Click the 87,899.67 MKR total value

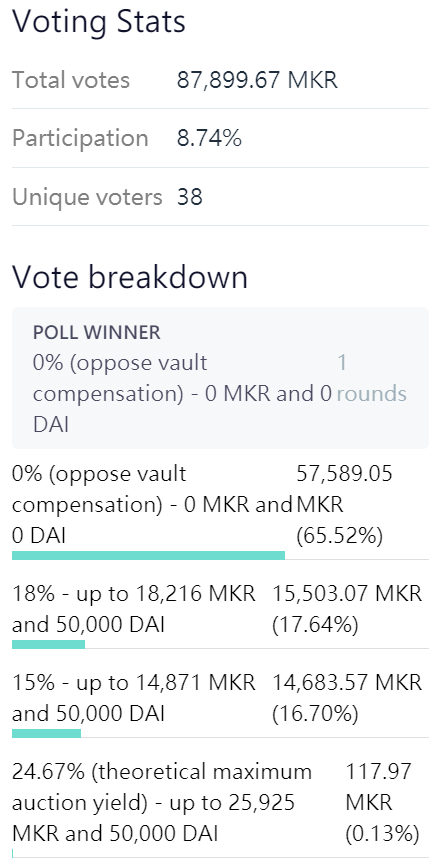[x=257, y=81]
